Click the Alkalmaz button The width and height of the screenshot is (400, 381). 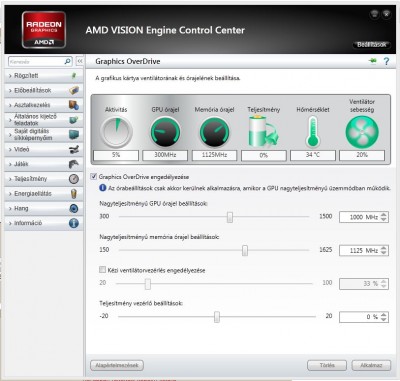371,365
